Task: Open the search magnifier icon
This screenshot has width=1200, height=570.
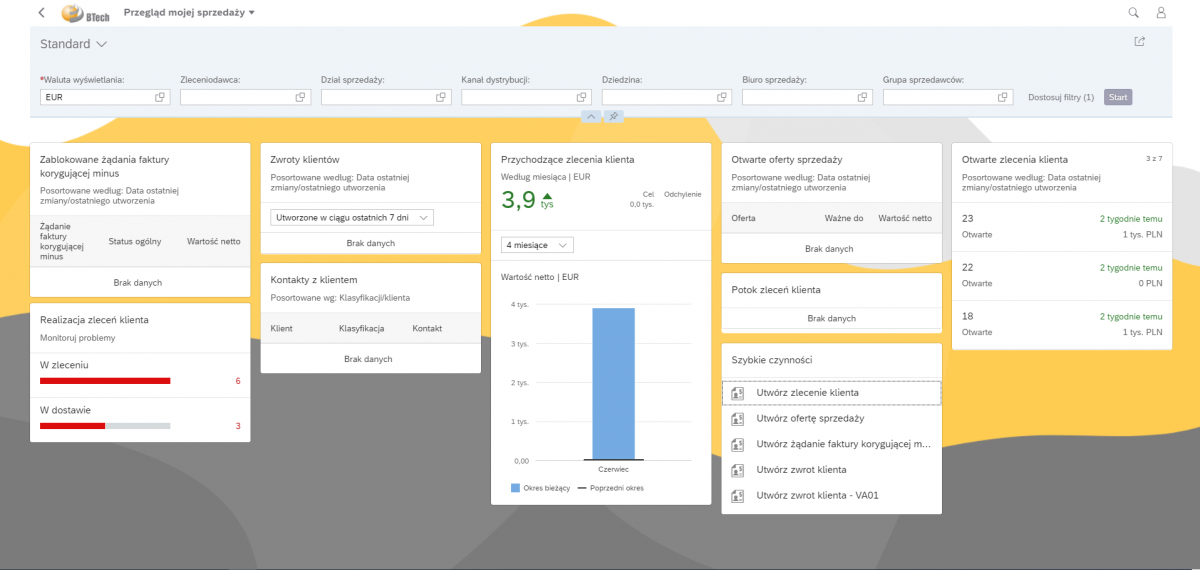Action: (1133, 13)
